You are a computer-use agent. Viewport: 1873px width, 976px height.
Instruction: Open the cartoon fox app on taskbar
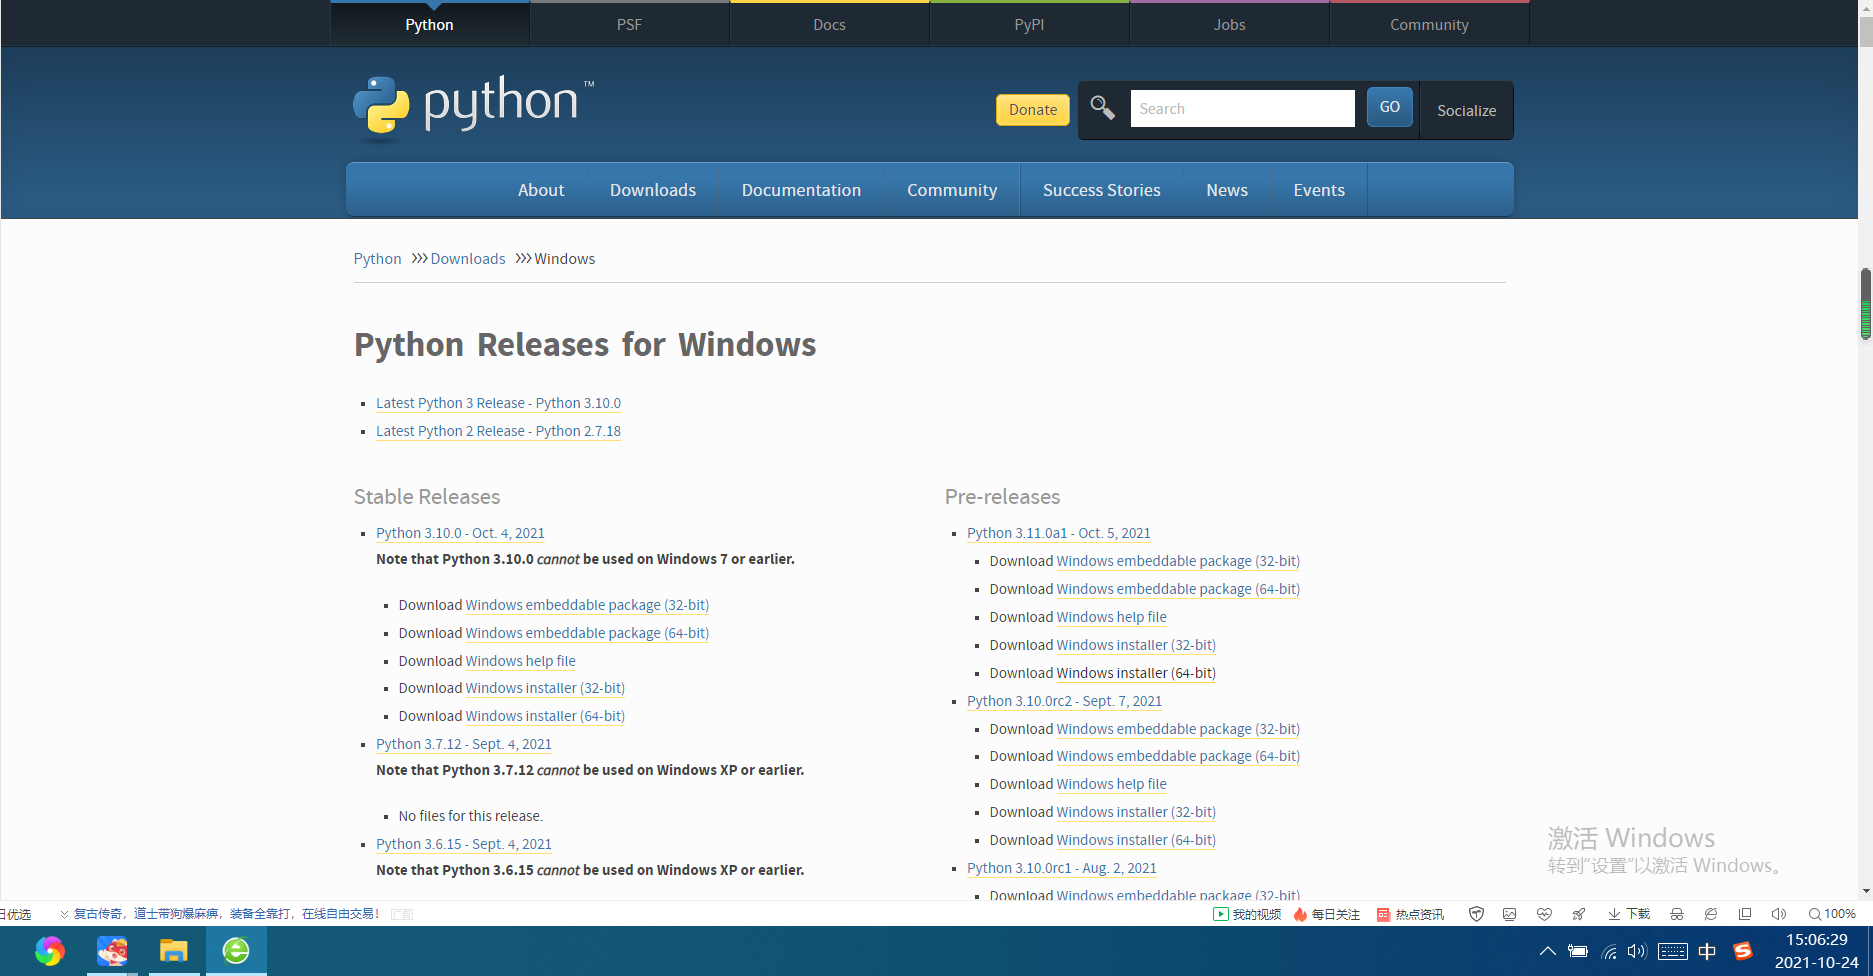tap(112, 951)
